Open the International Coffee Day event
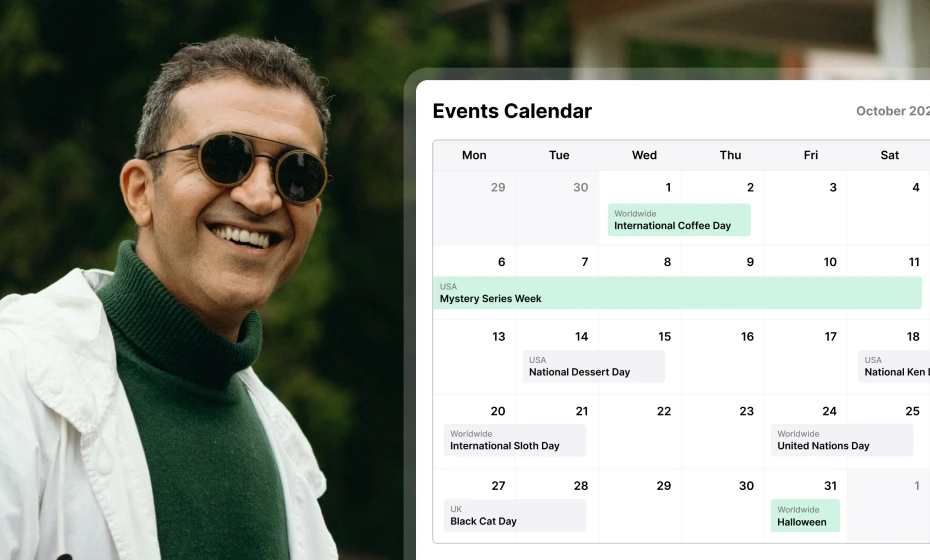This screenshot has width=930, height=560. [x=678, y=220]
